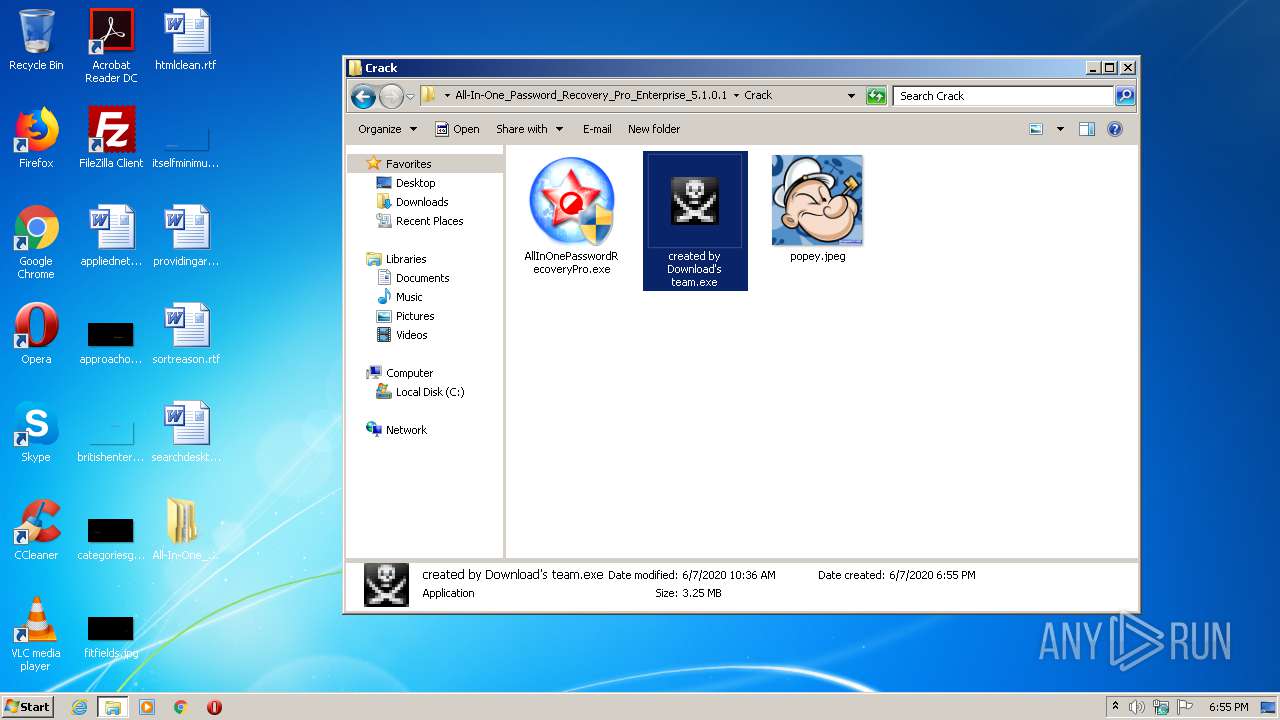
Task: Click the volume speaker tray icon
Action: [x=1137, y=707]
